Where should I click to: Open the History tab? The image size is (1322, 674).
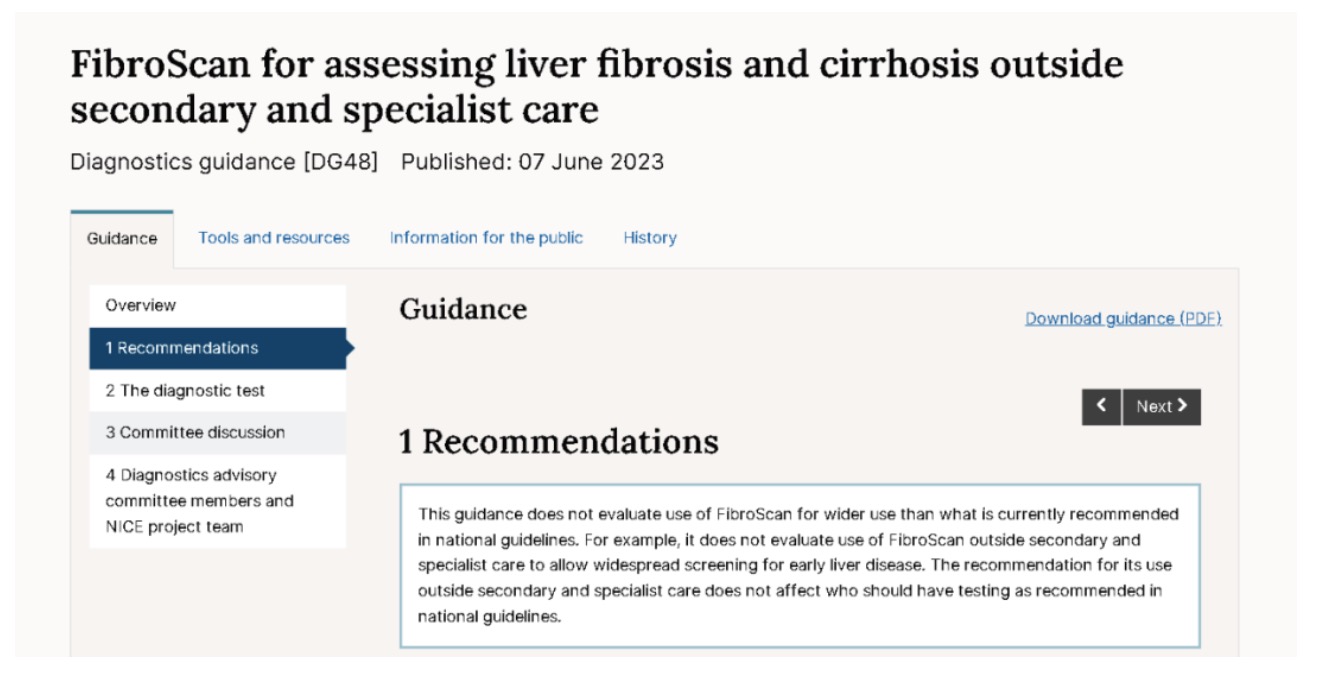tap(650, 238)
